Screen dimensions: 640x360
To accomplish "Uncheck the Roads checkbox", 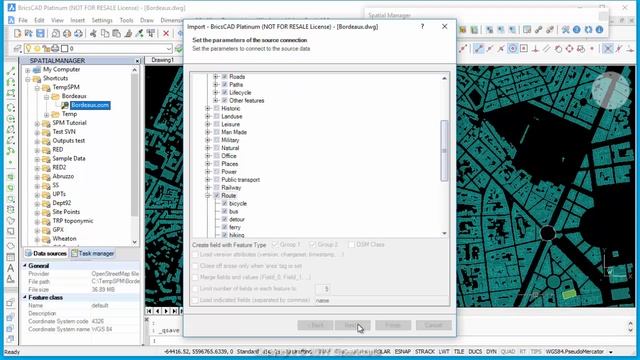I will (x=224, y=77).
